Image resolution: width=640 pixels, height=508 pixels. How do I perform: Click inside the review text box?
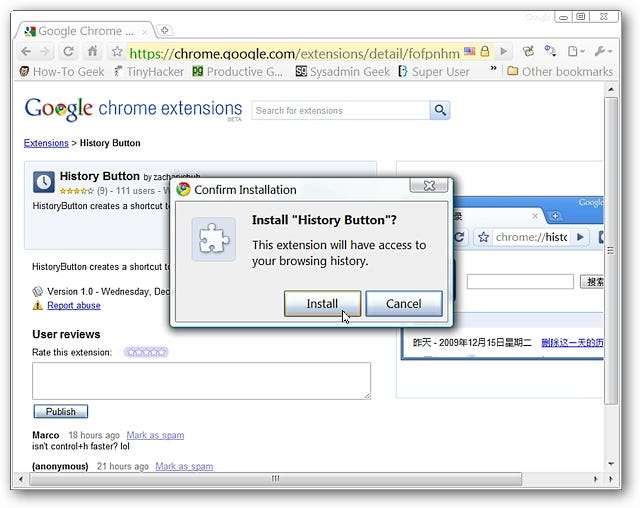point(202,381)
